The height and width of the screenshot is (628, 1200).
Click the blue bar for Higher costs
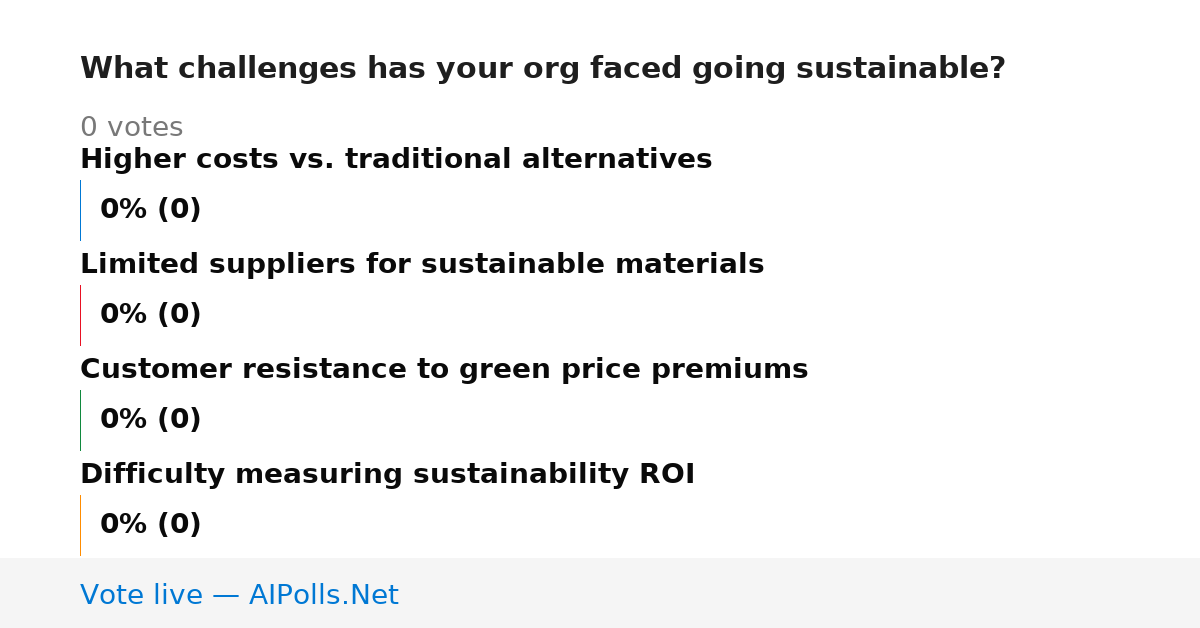pos(80,210)
